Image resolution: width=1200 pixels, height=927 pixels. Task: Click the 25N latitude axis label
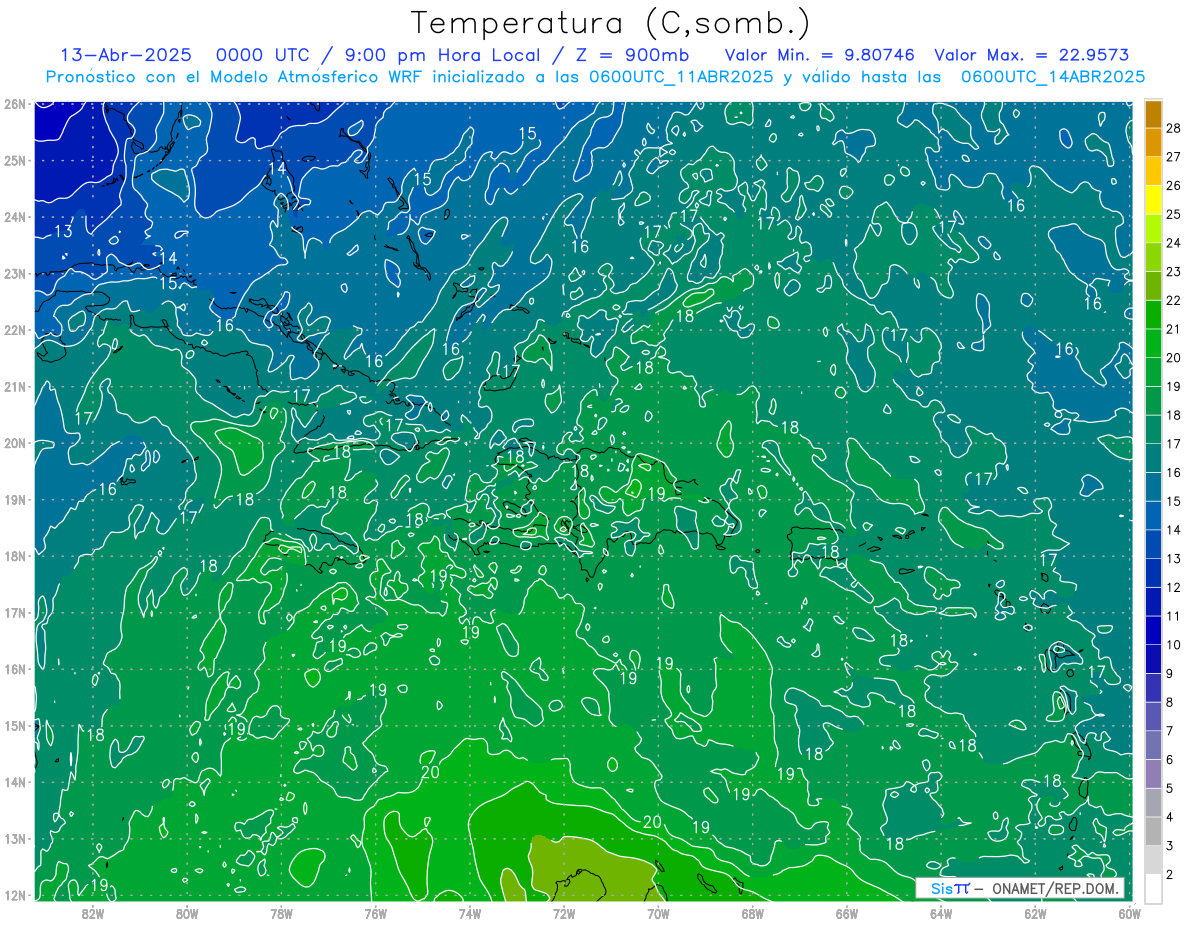(x=14, y=160)
